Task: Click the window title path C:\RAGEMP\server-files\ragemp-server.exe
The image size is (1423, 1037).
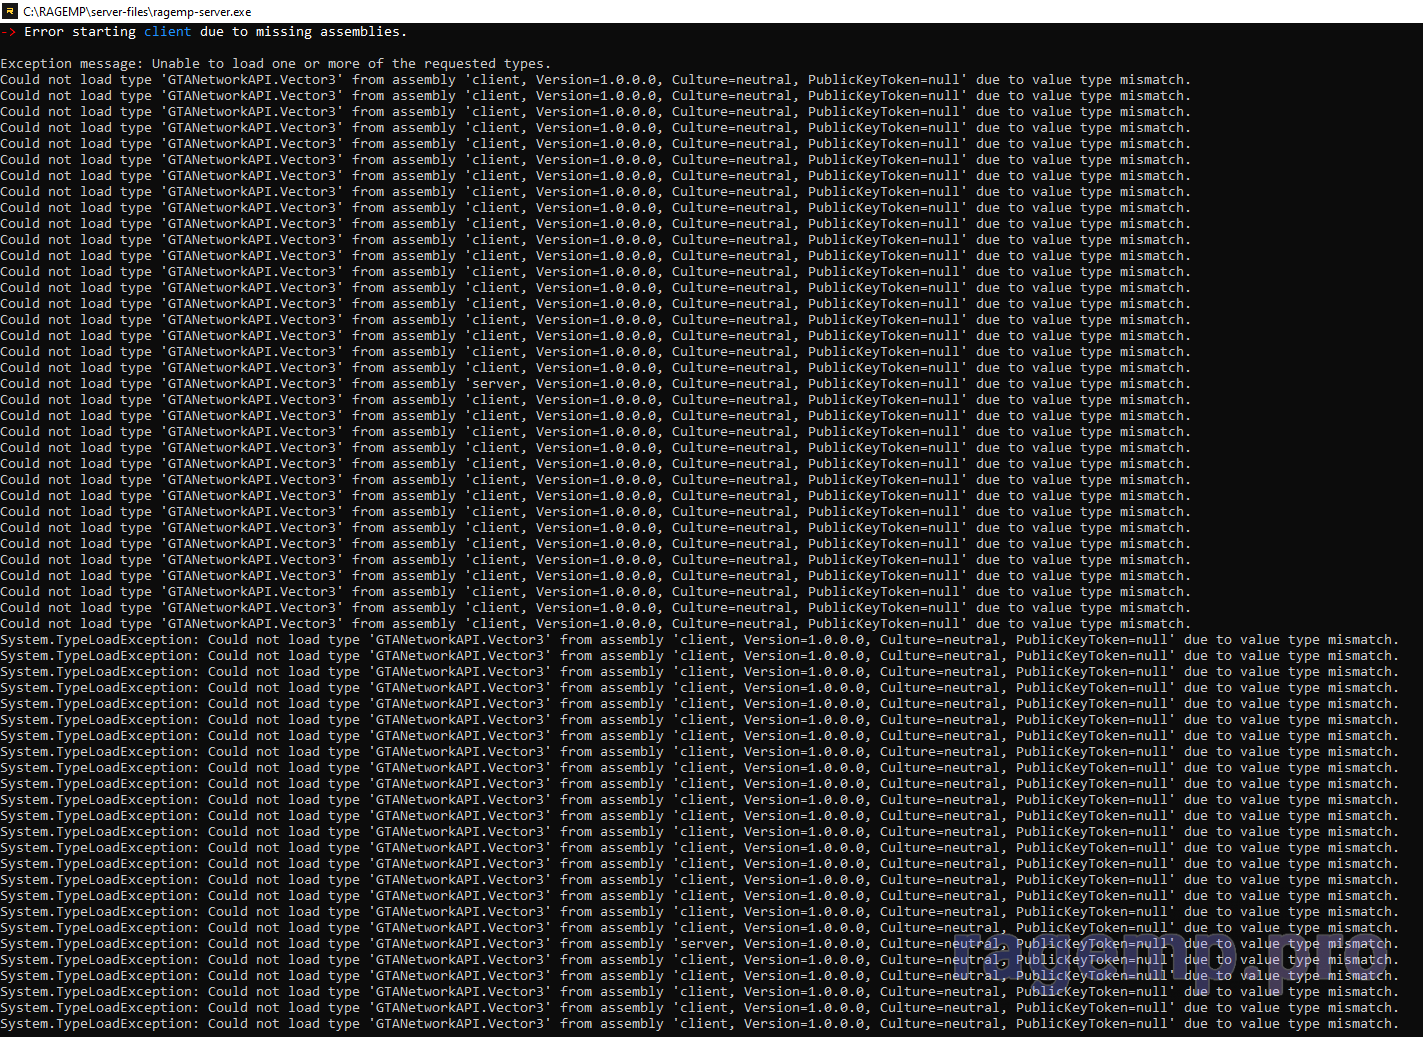Action: coord(138,12)
